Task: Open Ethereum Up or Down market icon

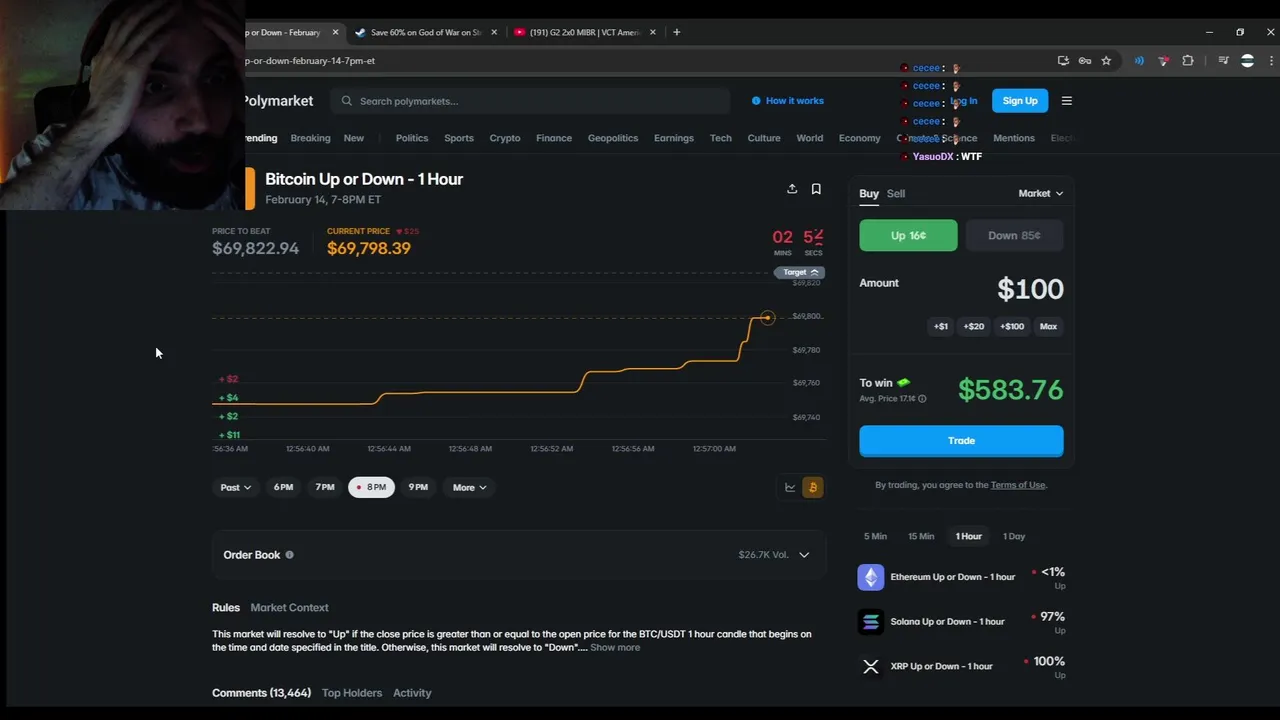Action: point(871,577)
